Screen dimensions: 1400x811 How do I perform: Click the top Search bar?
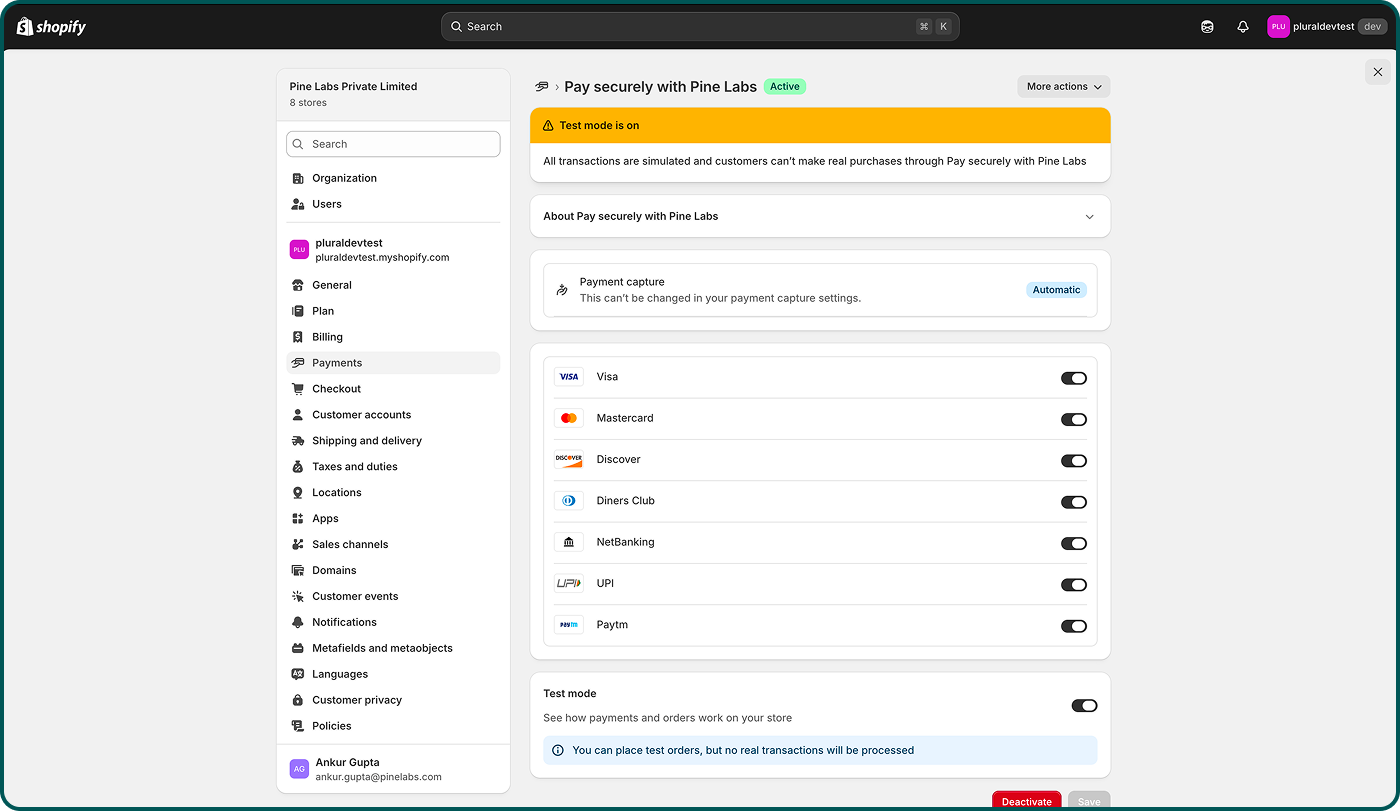(700, 27)
